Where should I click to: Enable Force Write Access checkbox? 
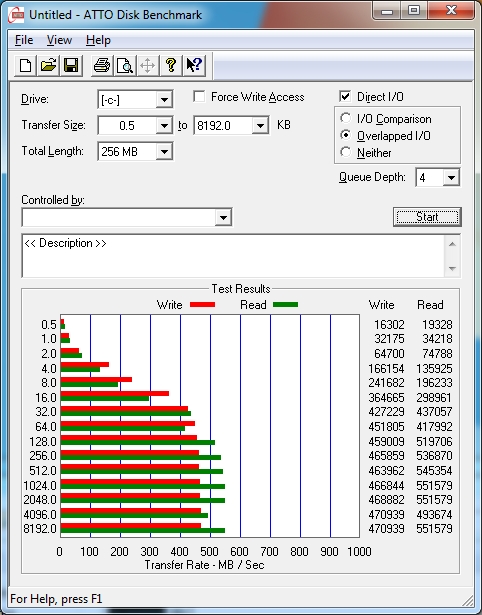click(199, 96)
